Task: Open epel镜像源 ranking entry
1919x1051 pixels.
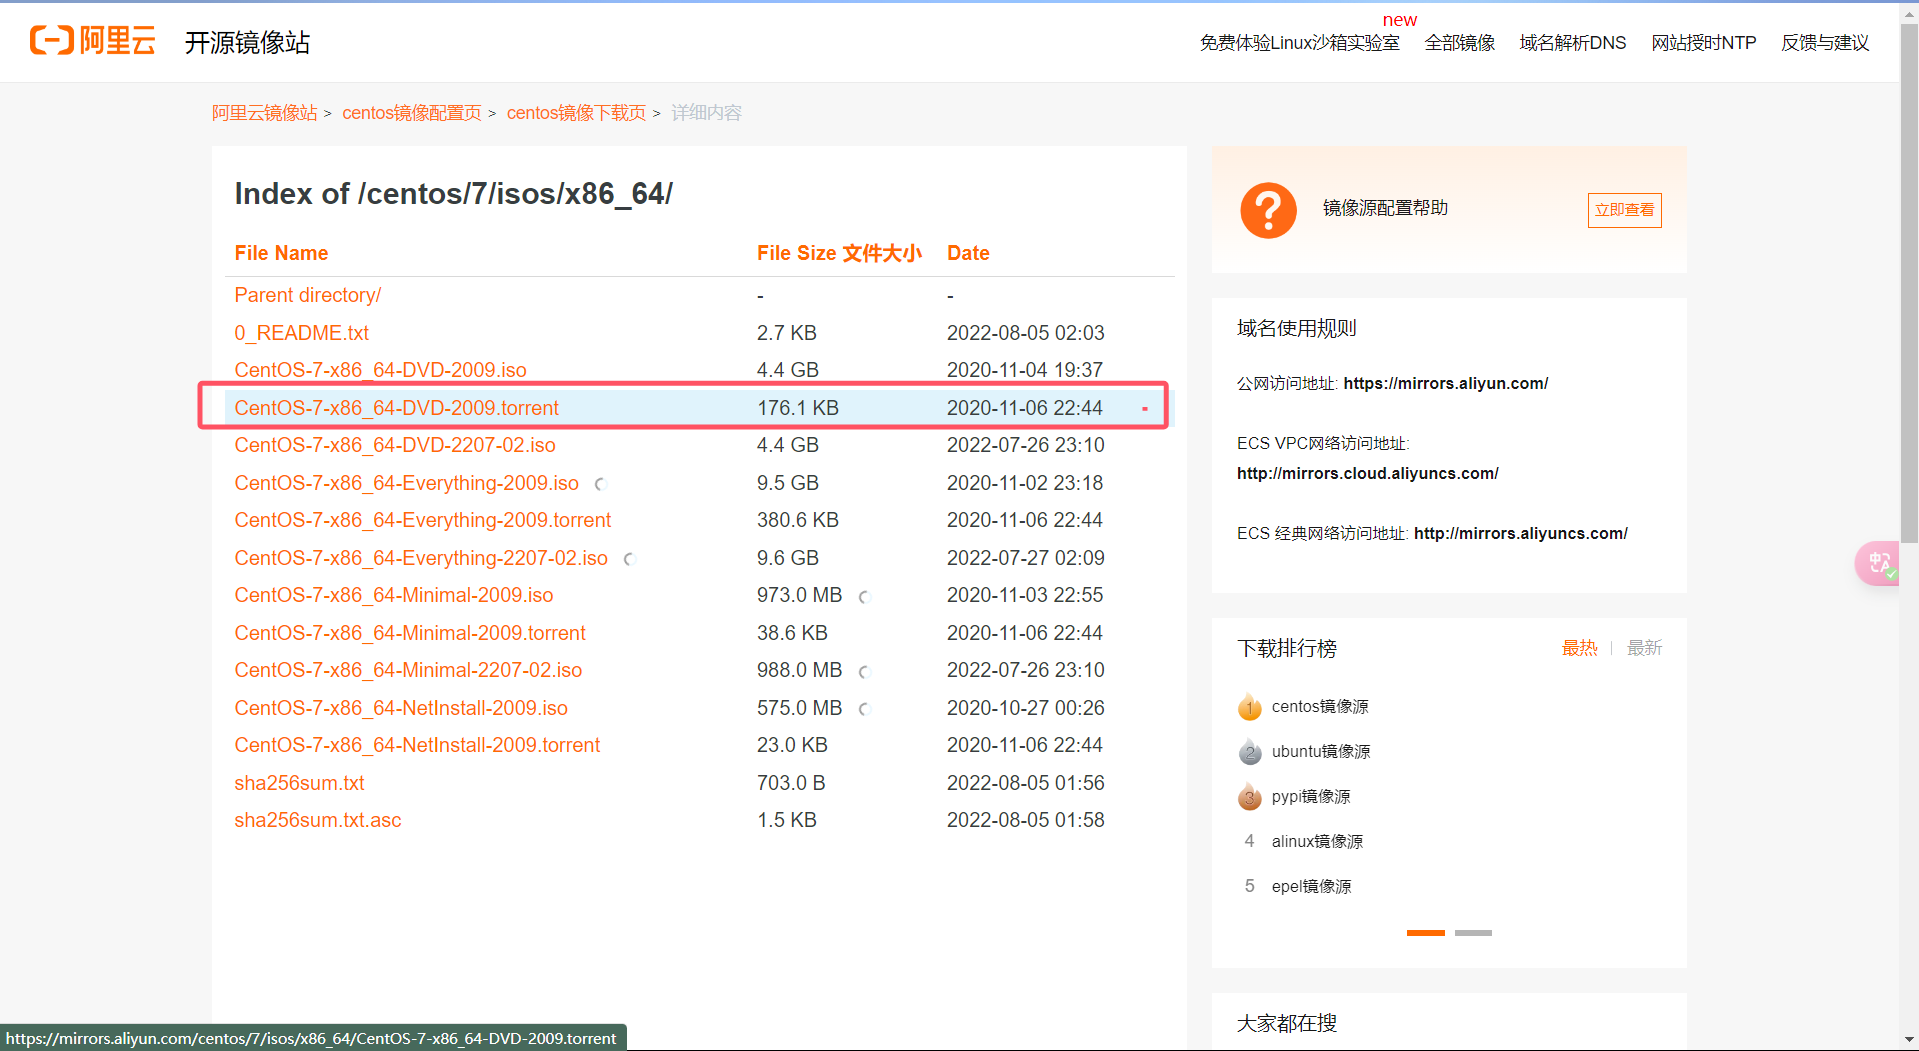Action: (x=1311, y=887)
